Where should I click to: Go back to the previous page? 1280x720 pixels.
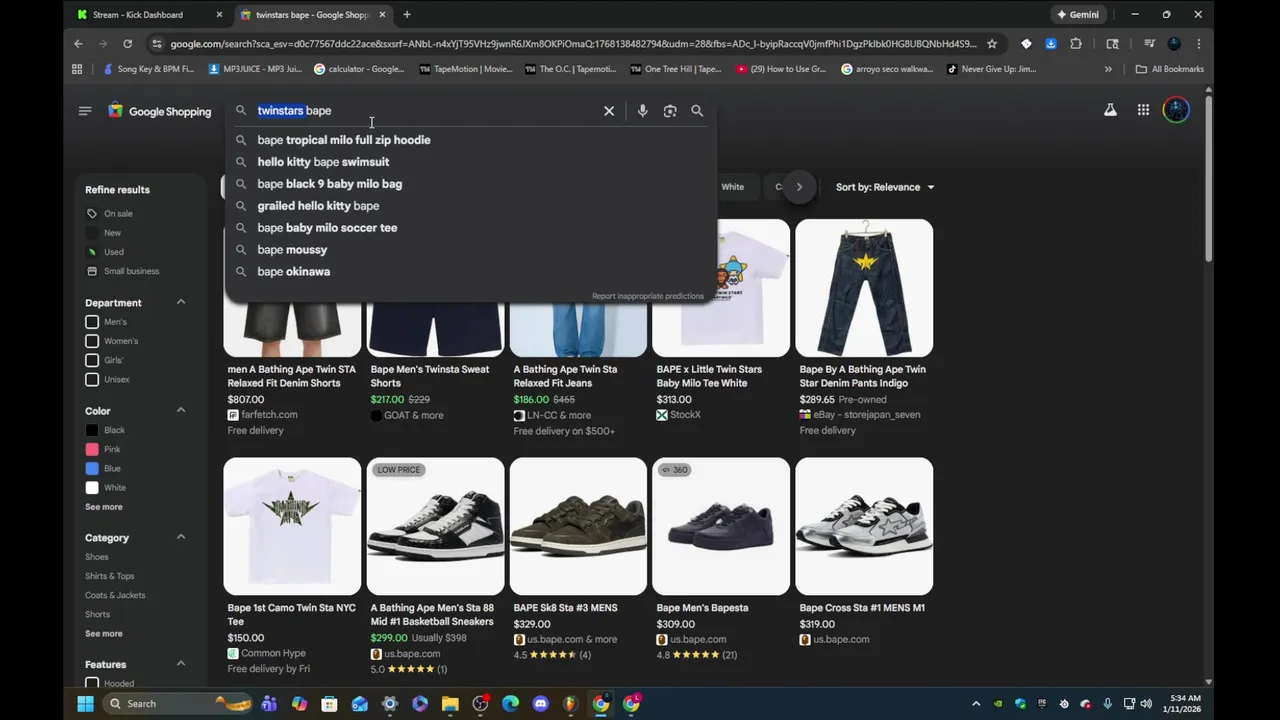[x=78, y=44]
